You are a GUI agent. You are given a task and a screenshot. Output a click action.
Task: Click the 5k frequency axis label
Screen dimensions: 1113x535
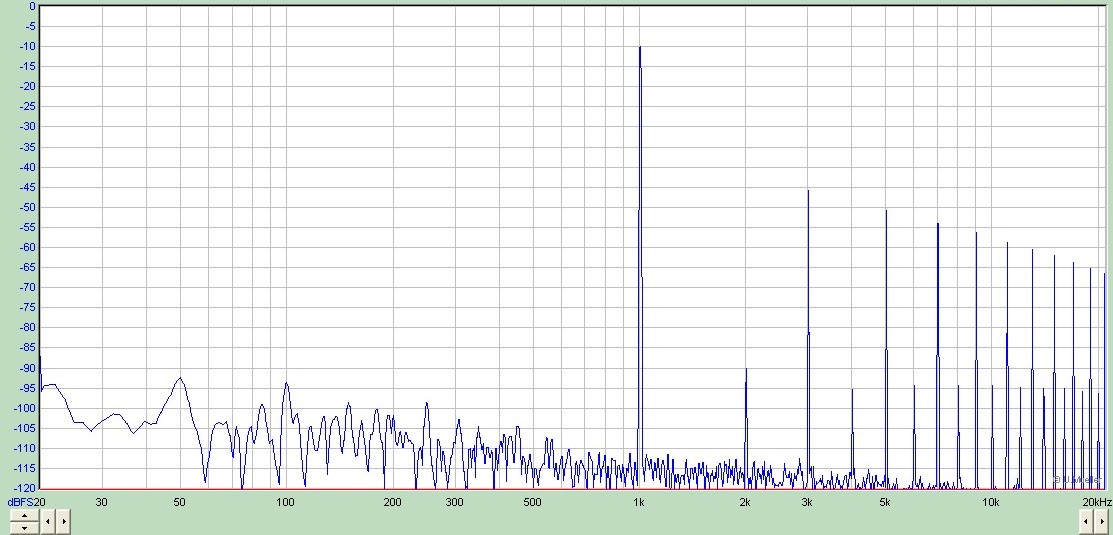(885, 502)
